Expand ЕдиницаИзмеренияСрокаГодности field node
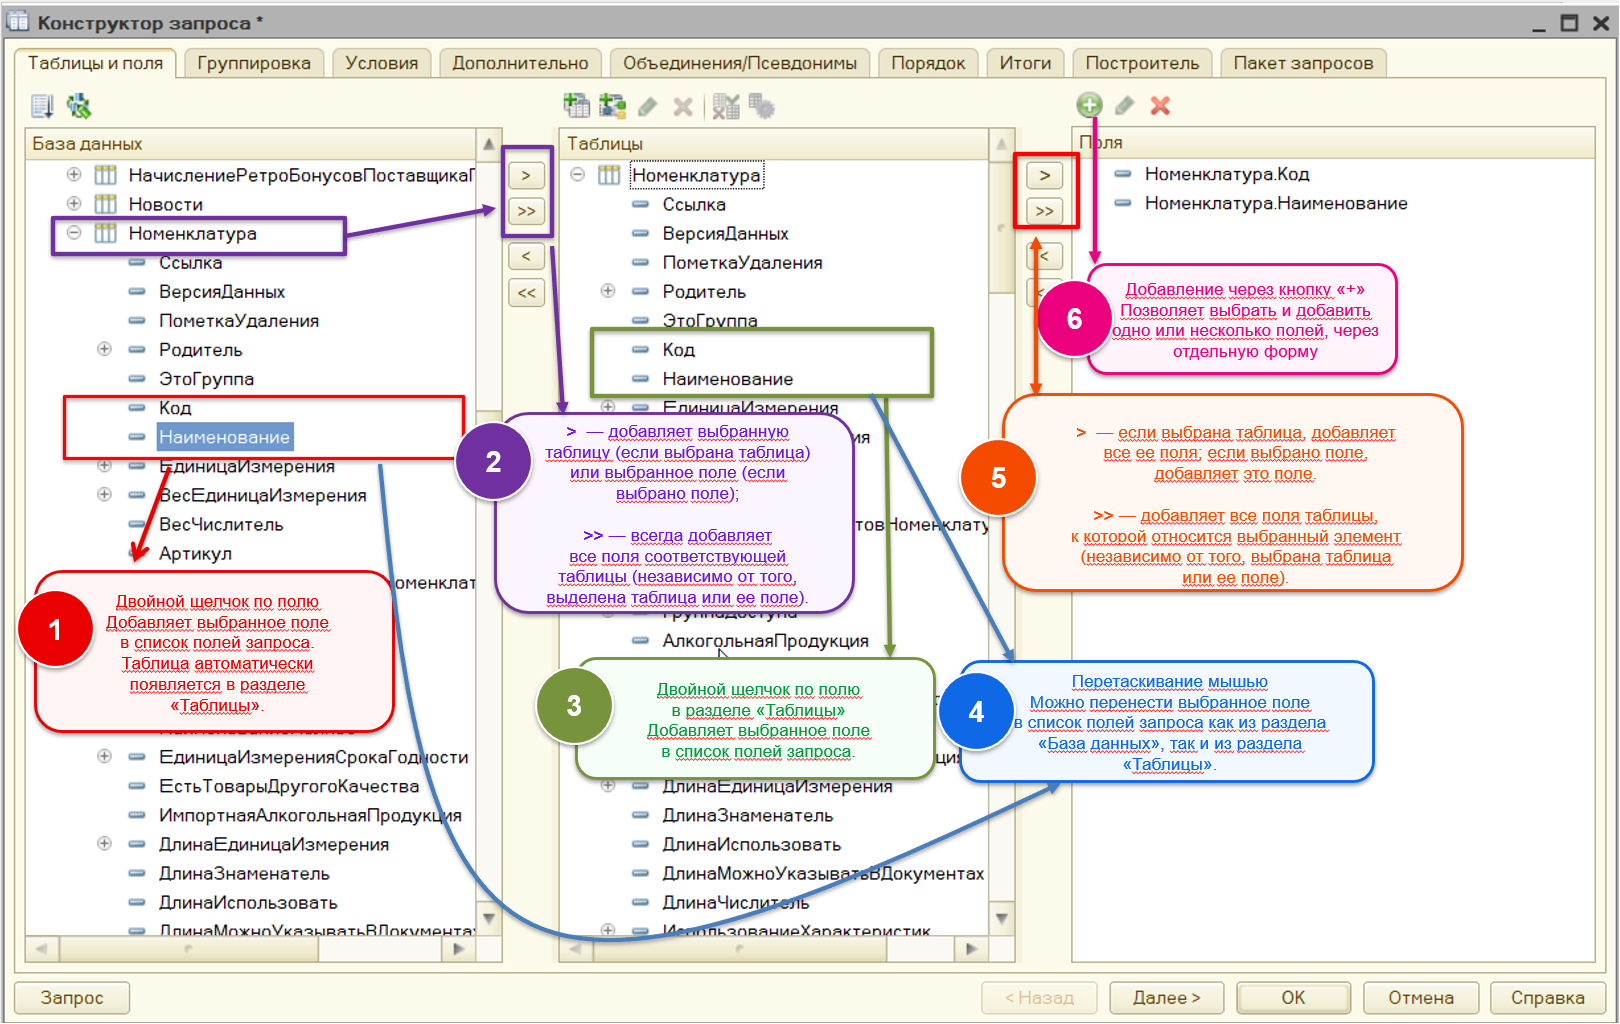1620x1024 pixels. point(104,756)
